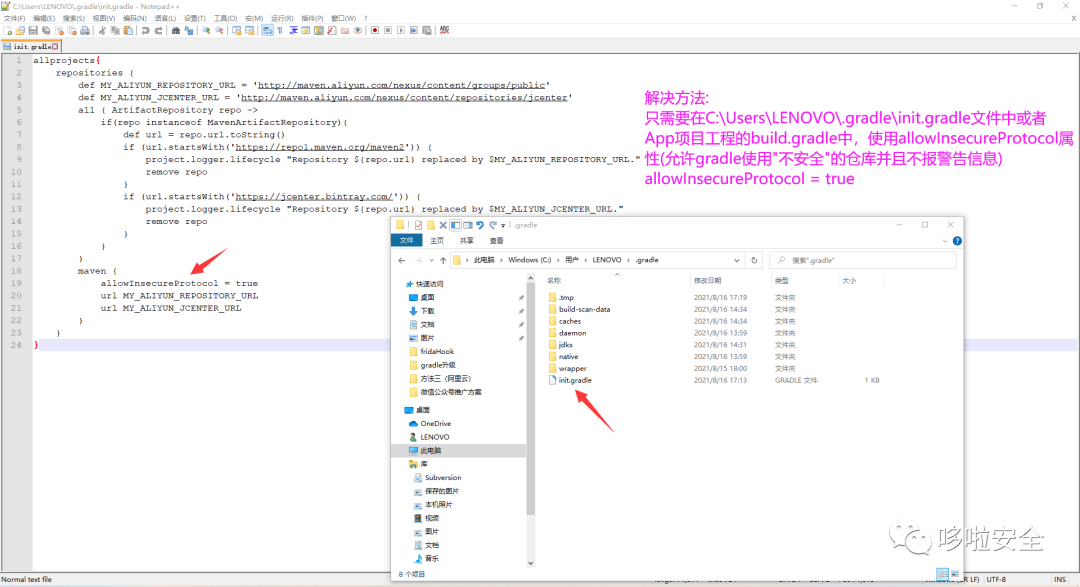Click Explorer back navigation arrow
Viewport: 1080px width, 587px height.
402,260
